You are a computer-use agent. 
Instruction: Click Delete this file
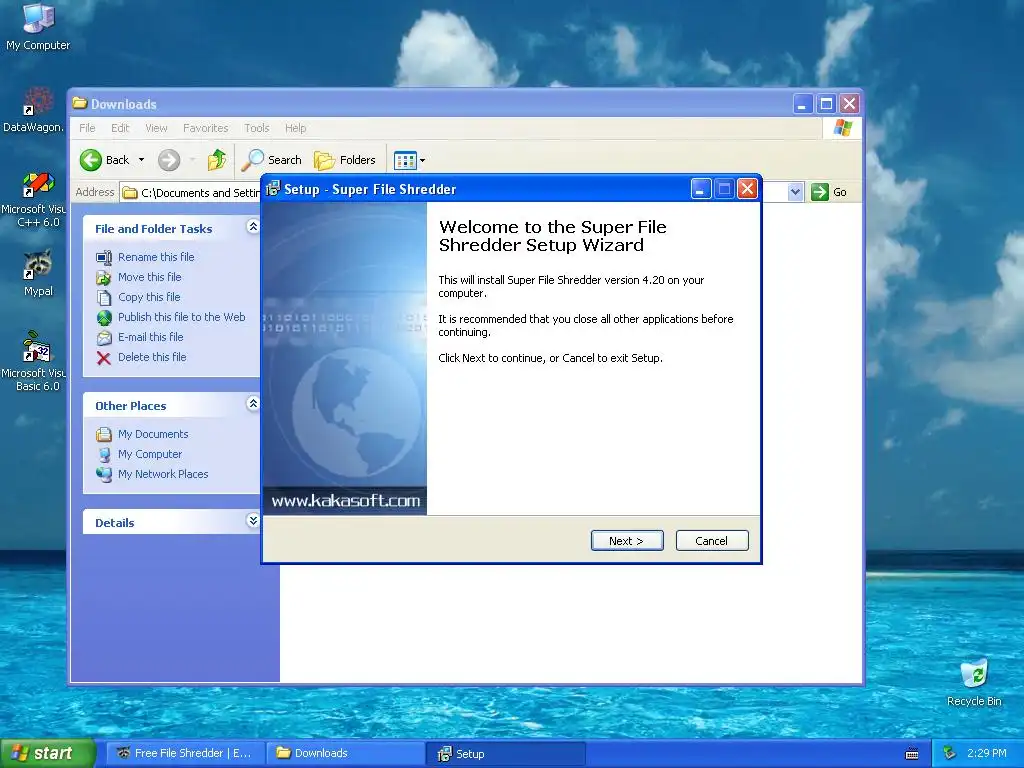click(x=152, y=357)
